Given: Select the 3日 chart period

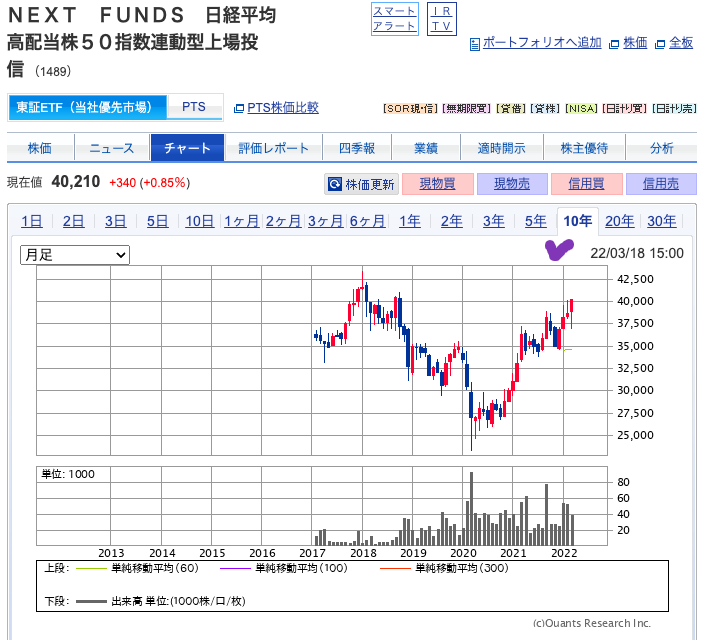Looking at the screenshot, I should click(x=116, y=221).
